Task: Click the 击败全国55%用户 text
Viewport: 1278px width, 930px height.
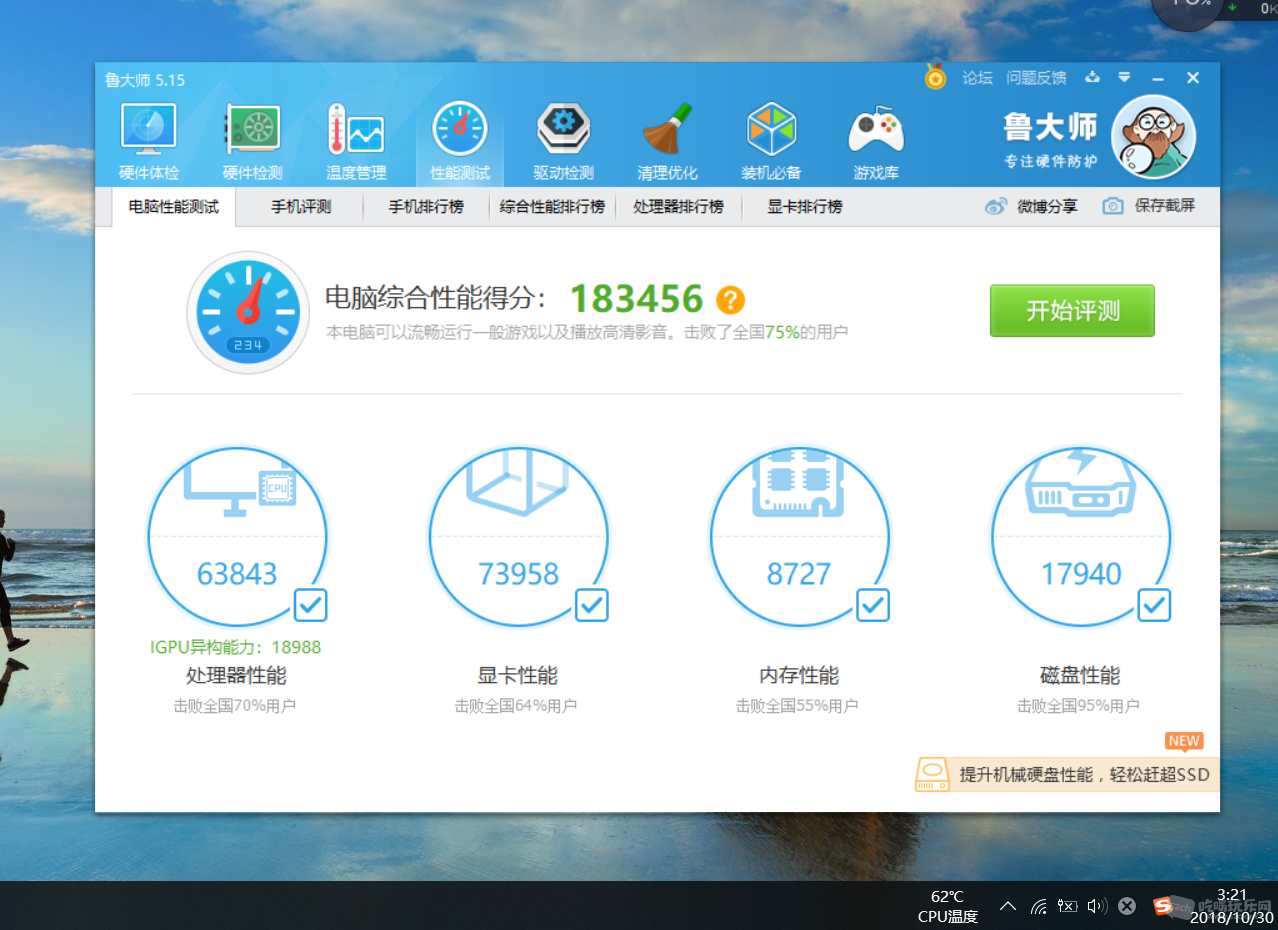Action: point(797,706)
